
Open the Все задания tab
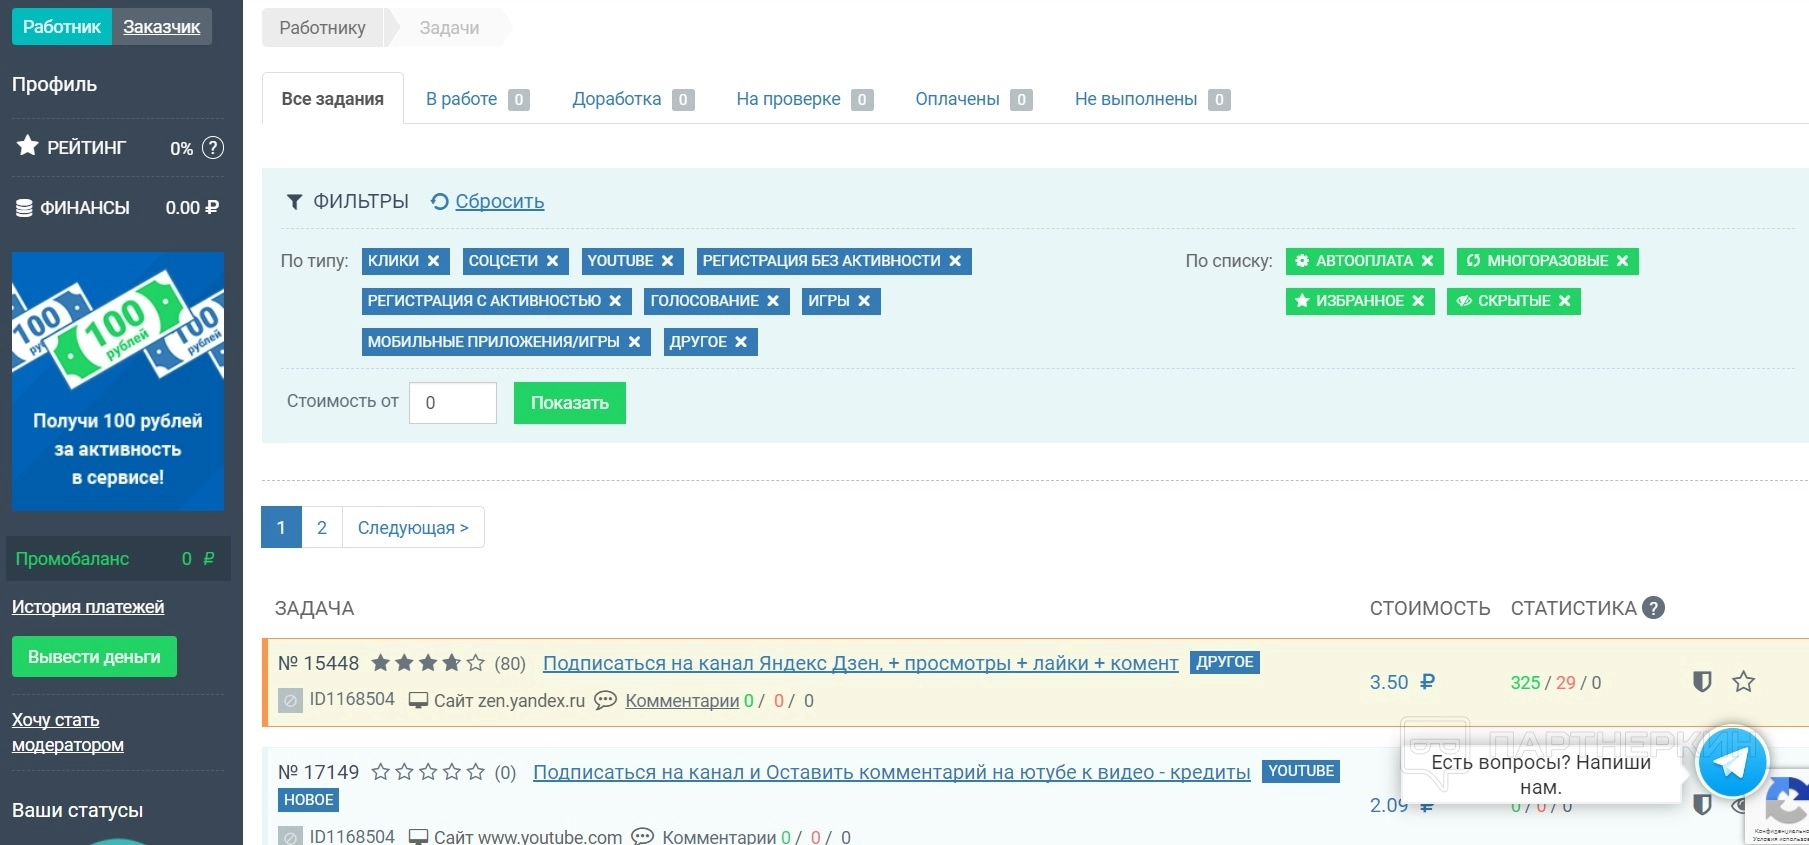pyautogui.click(x=333, y=99)
